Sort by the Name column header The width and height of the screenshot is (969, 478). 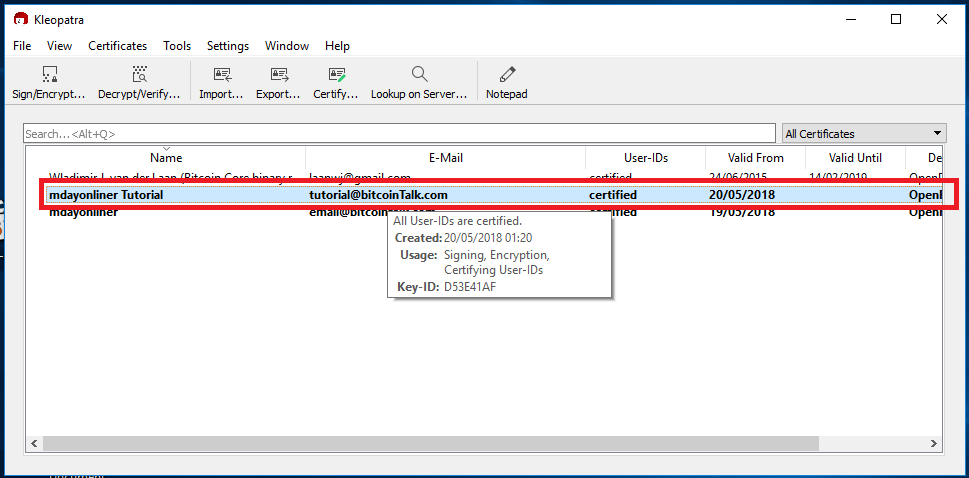click(x=166, y=158)
